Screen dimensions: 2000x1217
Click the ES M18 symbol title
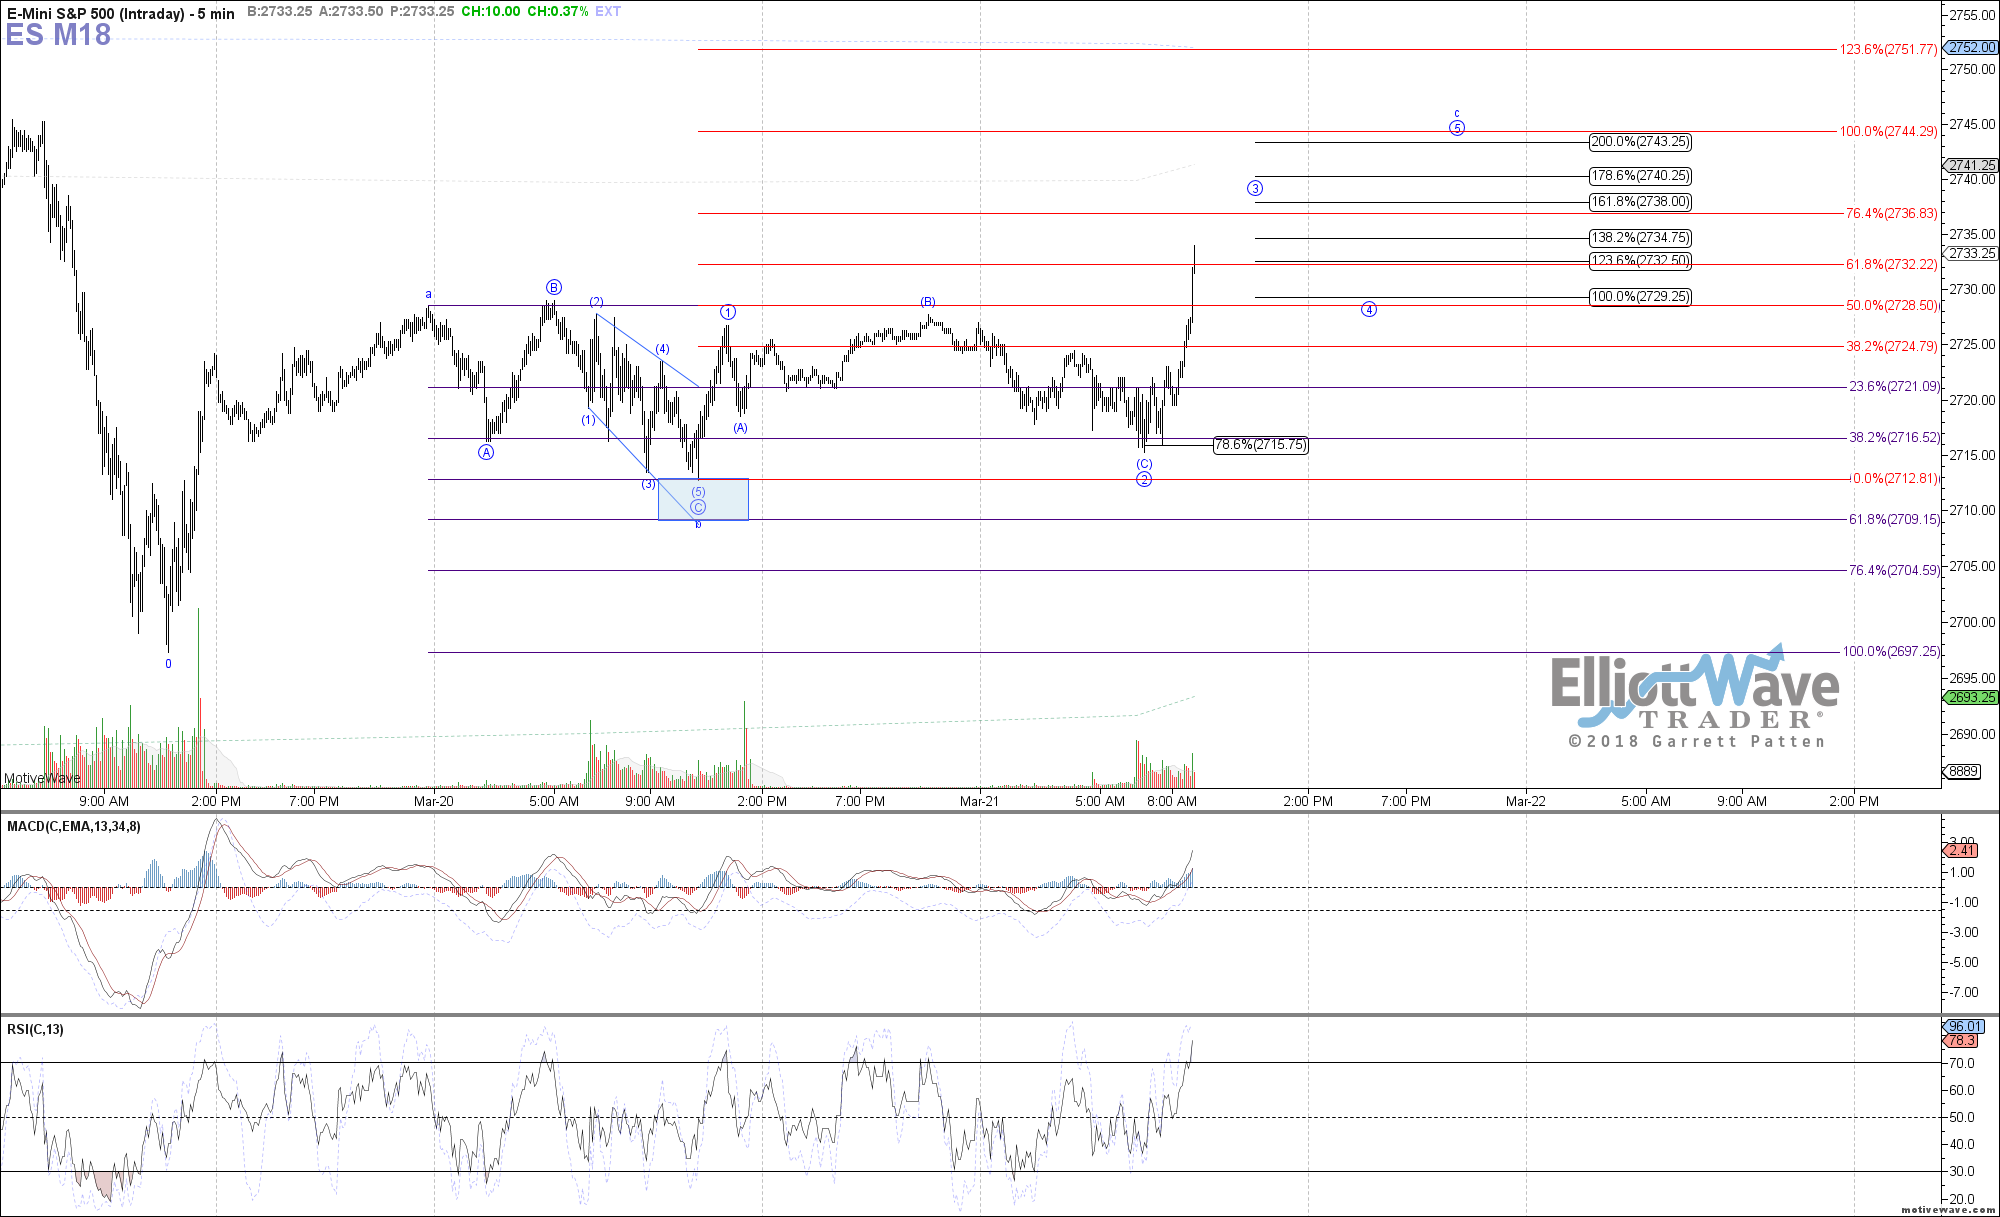[58, 35]
